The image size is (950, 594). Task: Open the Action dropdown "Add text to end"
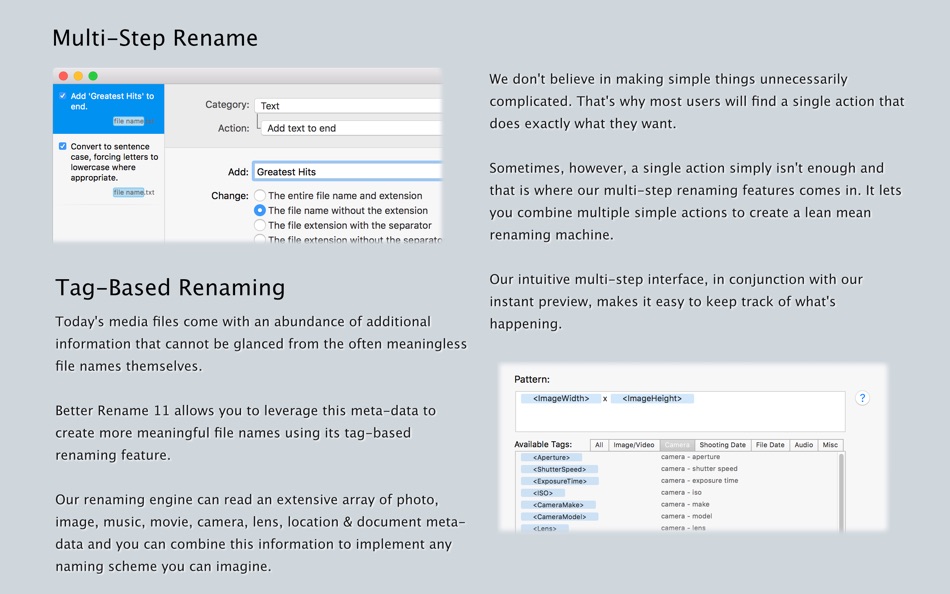[351, 128]
